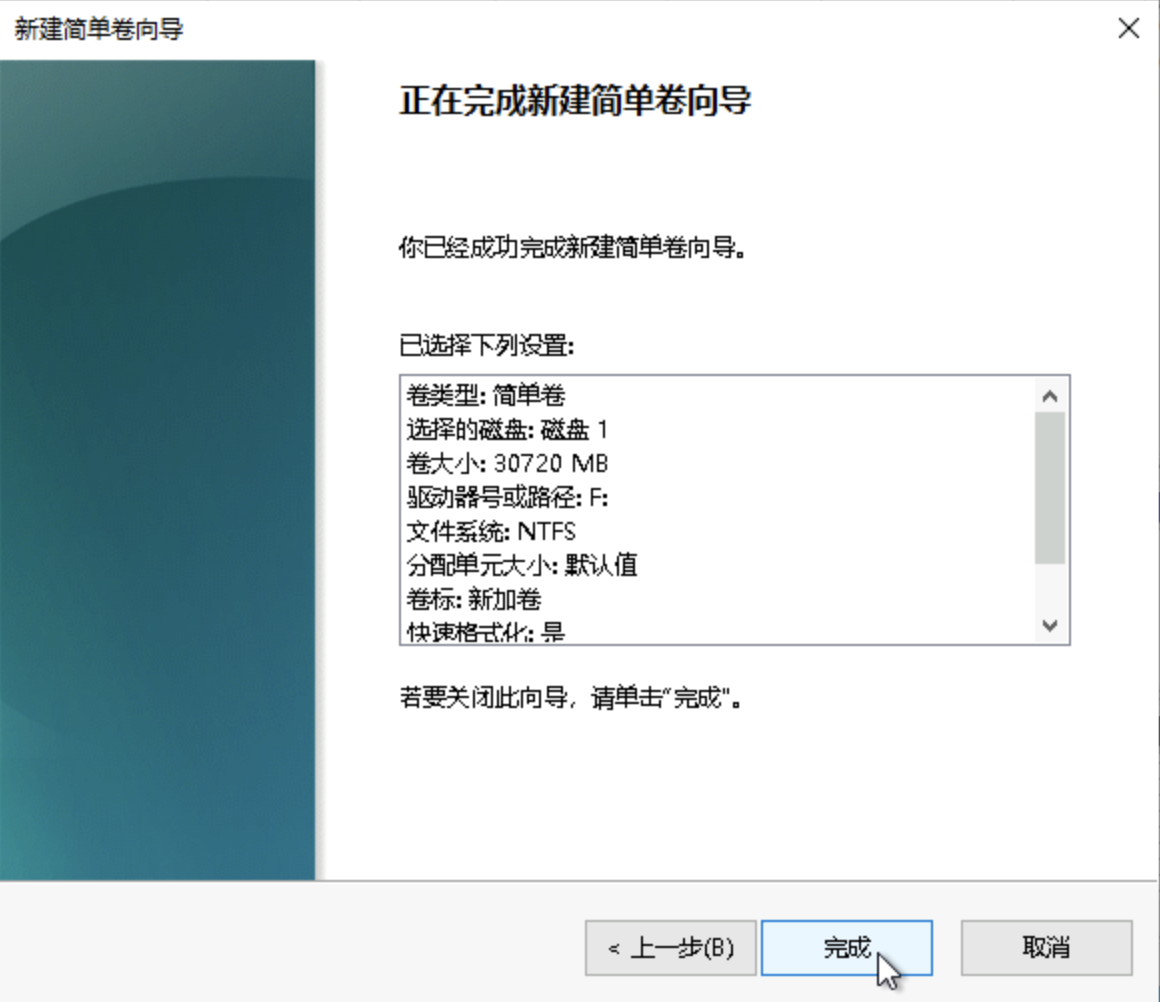Click the settings list scroll-up arrow
The image size is (1160, 1002).
click(x=1049, y=396)
